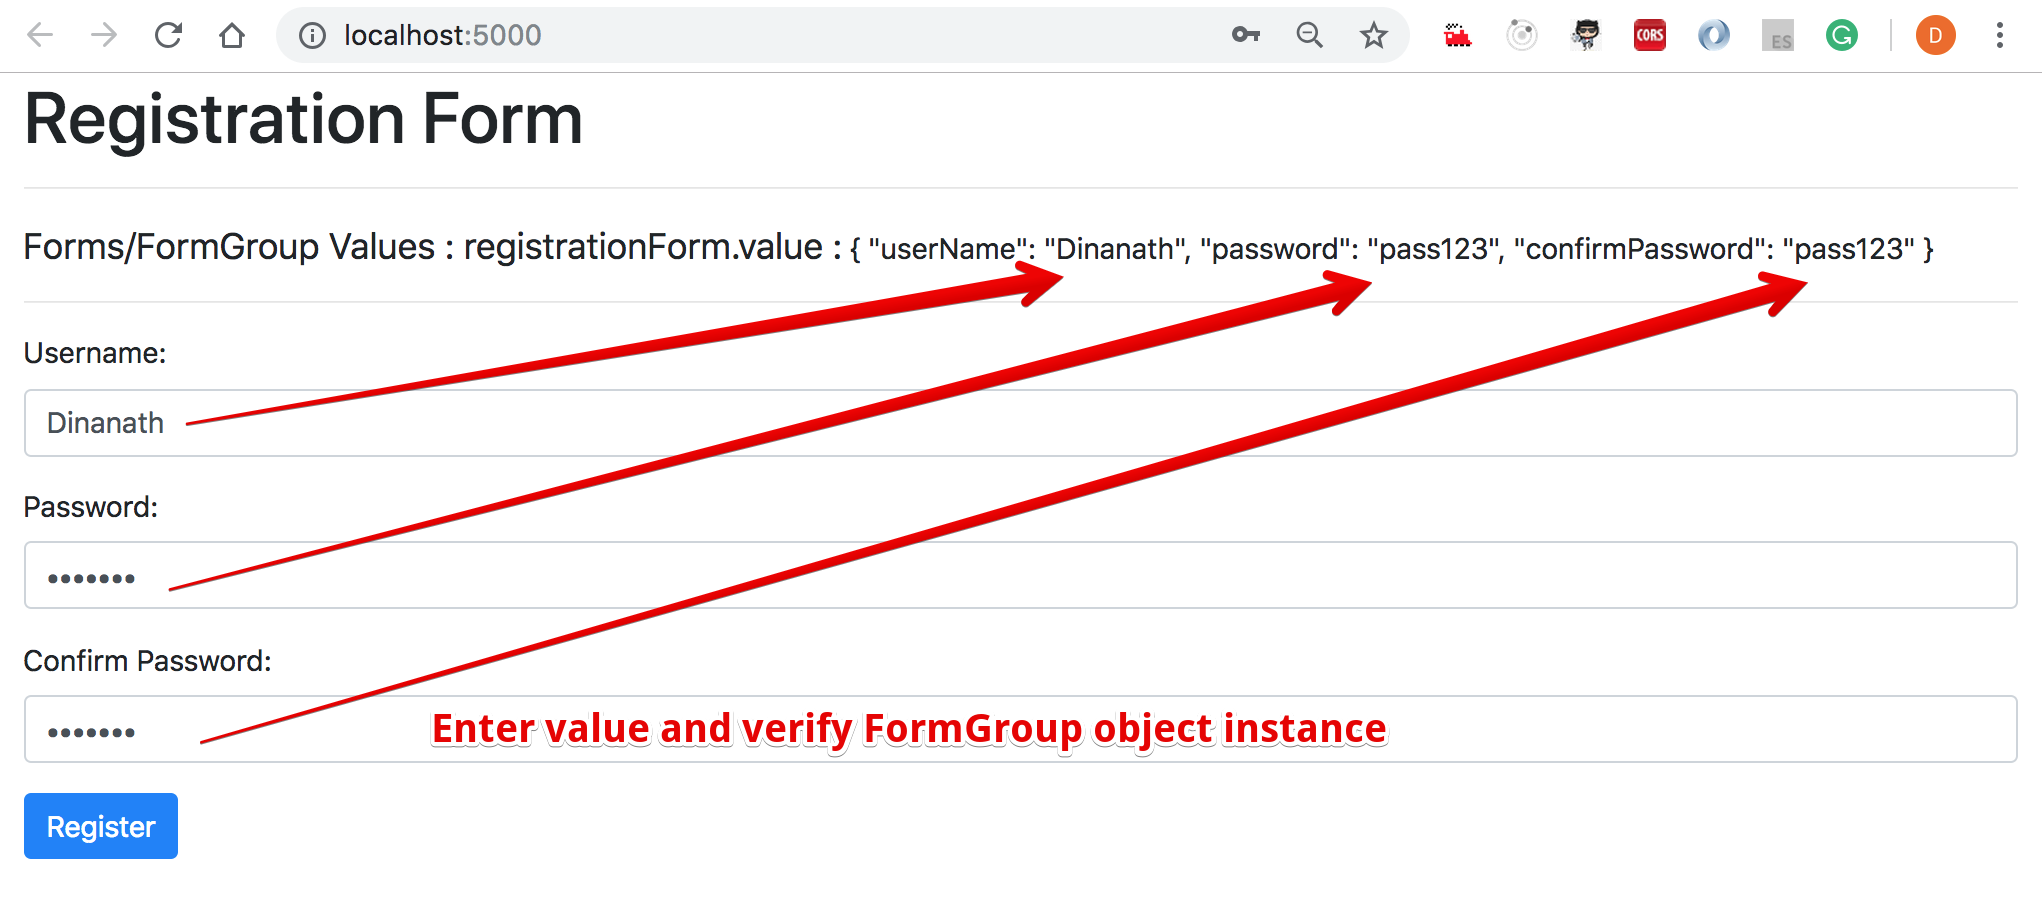
Task: Click into the Confirm Password input field
Action: pos(1020,729)
